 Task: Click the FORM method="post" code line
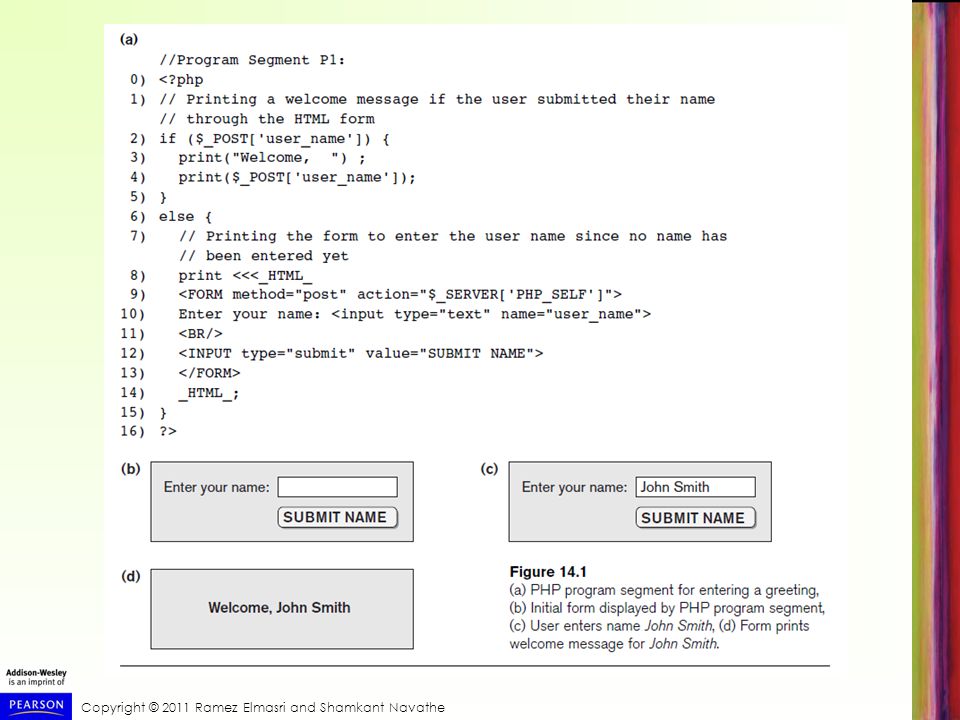[x=400, y=294]
